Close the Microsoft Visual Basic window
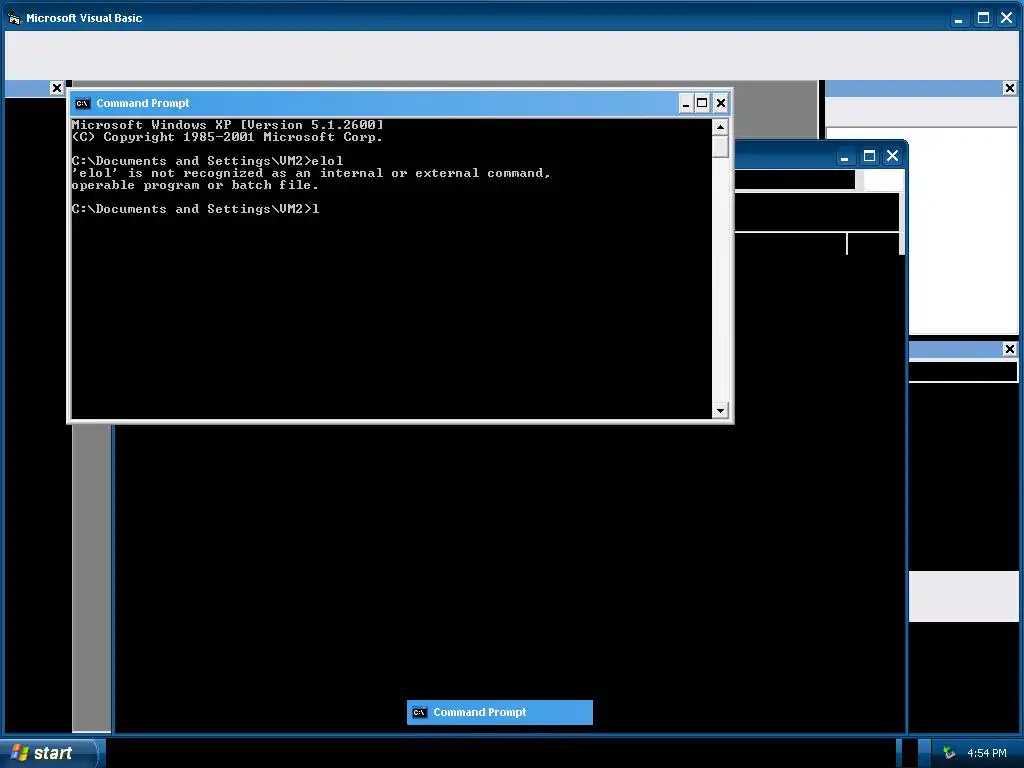 coord(1006,18)
